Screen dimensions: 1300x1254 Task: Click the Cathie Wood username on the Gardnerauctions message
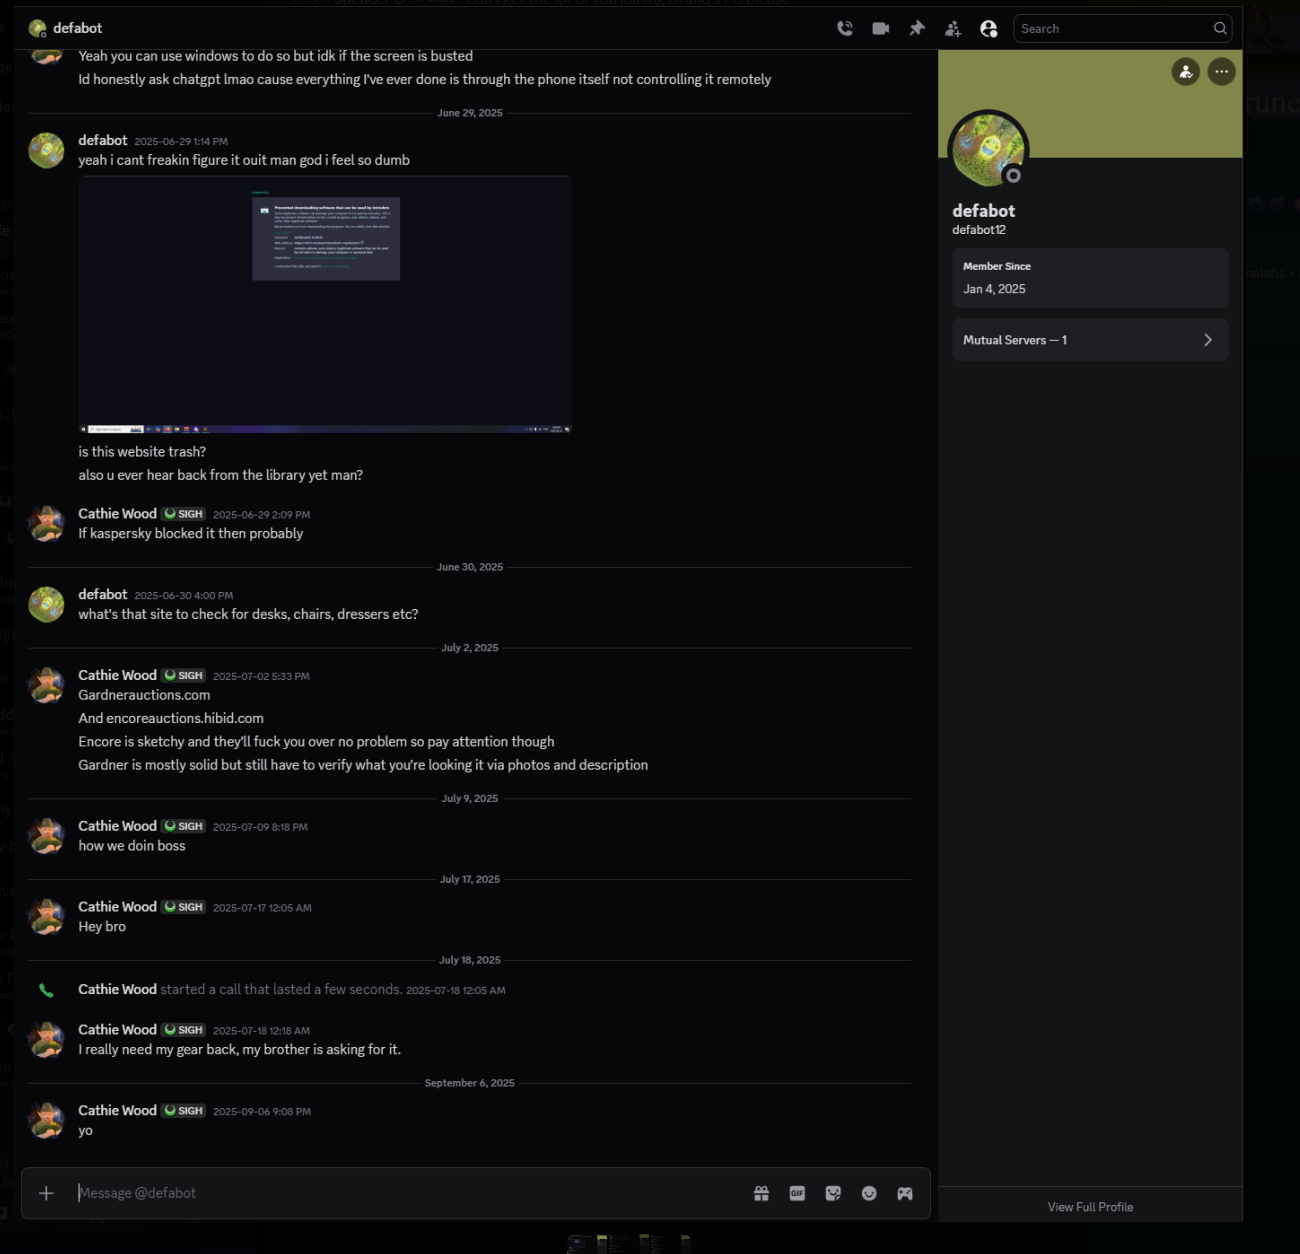tap(117, 675)
